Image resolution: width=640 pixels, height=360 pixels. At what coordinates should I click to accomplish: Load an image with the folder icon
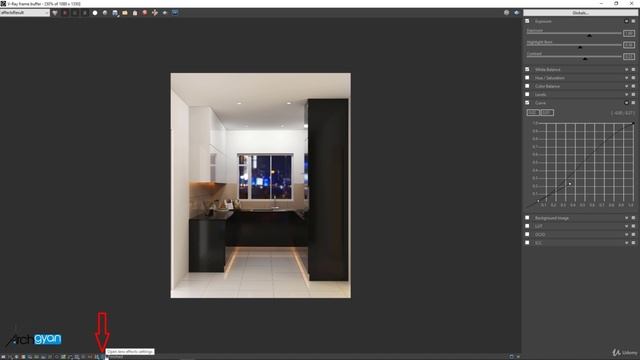tap(125, 13)
